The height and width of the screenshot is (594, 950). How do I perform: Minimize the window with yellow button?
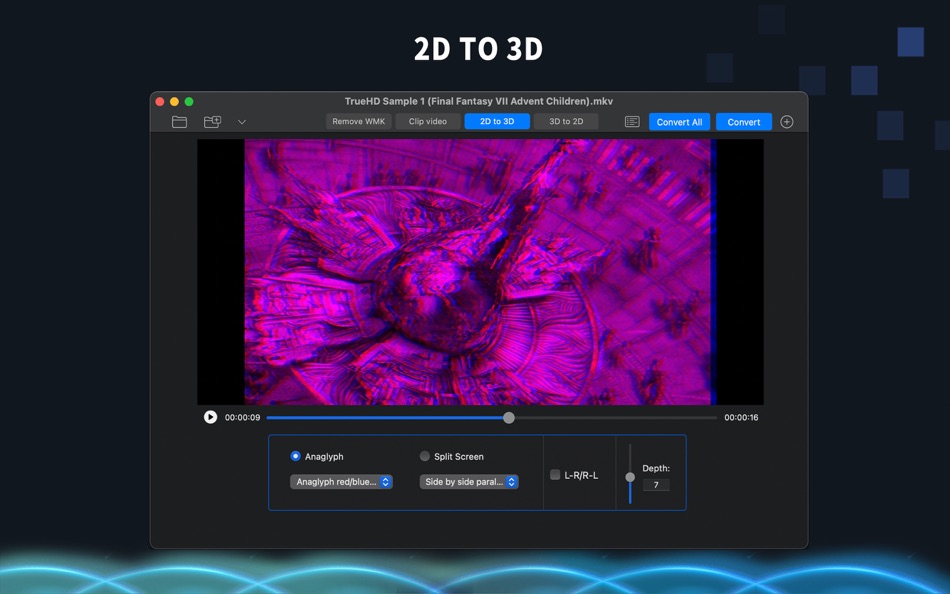174,102
